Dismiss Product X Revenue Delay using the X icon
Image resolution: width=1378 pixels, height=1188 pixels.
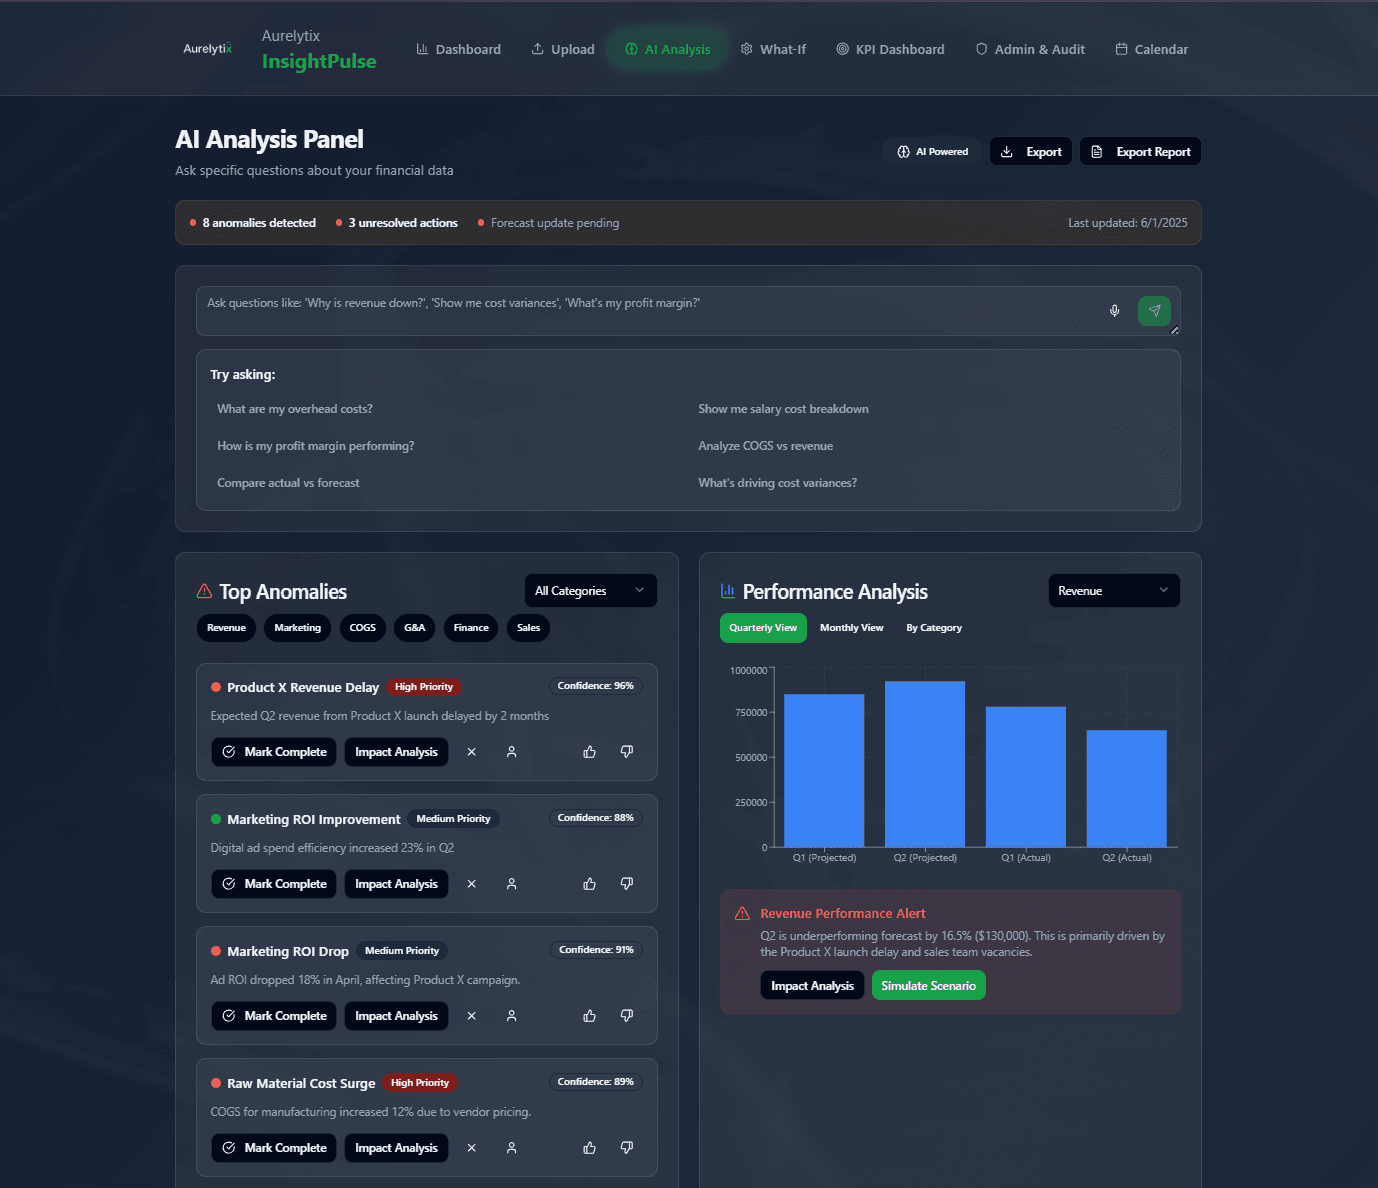point(471,751)
